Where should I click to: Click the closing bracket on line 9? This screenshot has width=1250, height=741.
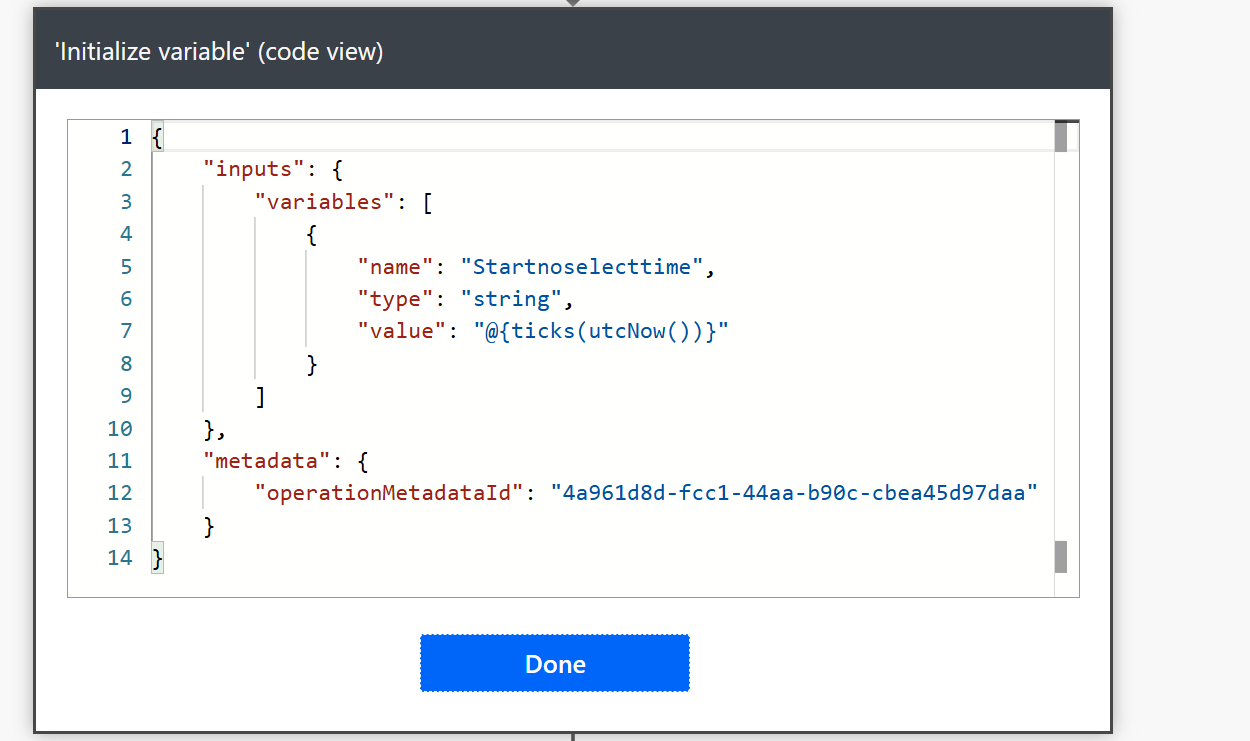[260, 396]
